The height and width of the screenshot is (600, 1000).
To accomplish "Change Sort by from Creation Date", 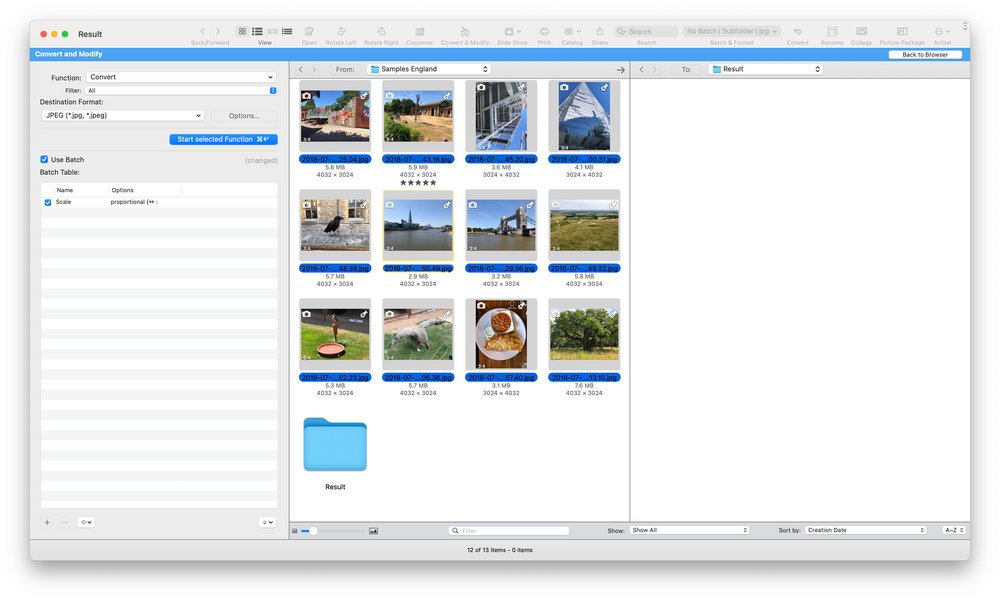I will pos(865,530).
